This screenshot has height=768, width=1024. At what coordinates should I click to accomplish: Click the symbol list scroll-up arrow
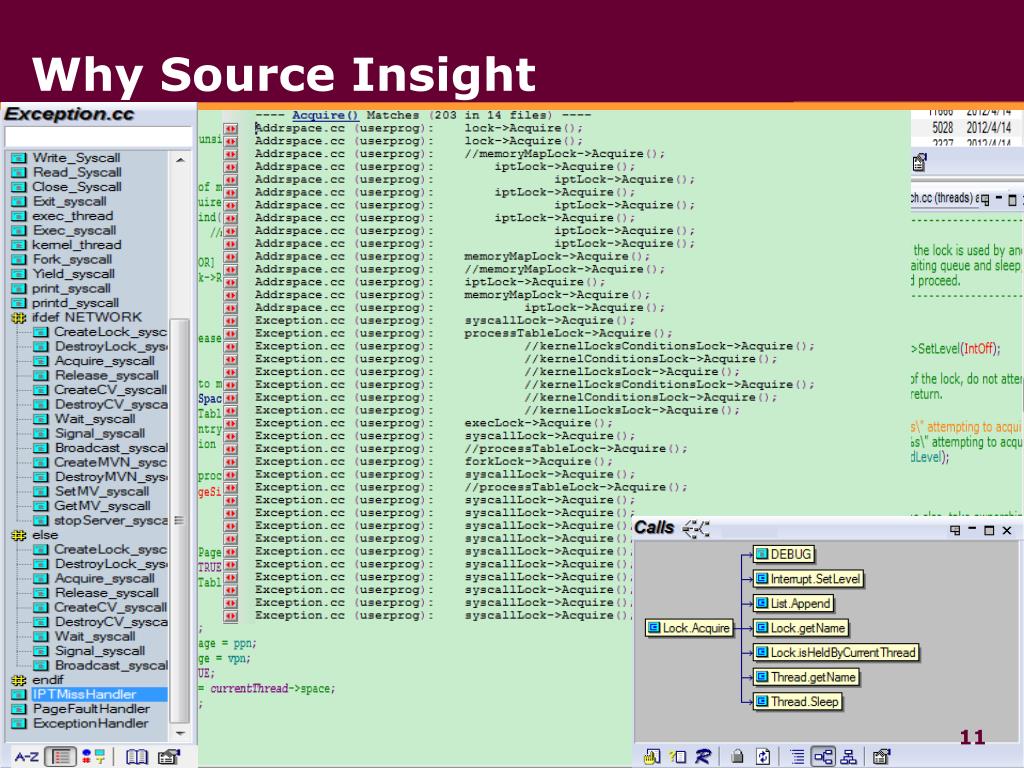click(180, 160)
